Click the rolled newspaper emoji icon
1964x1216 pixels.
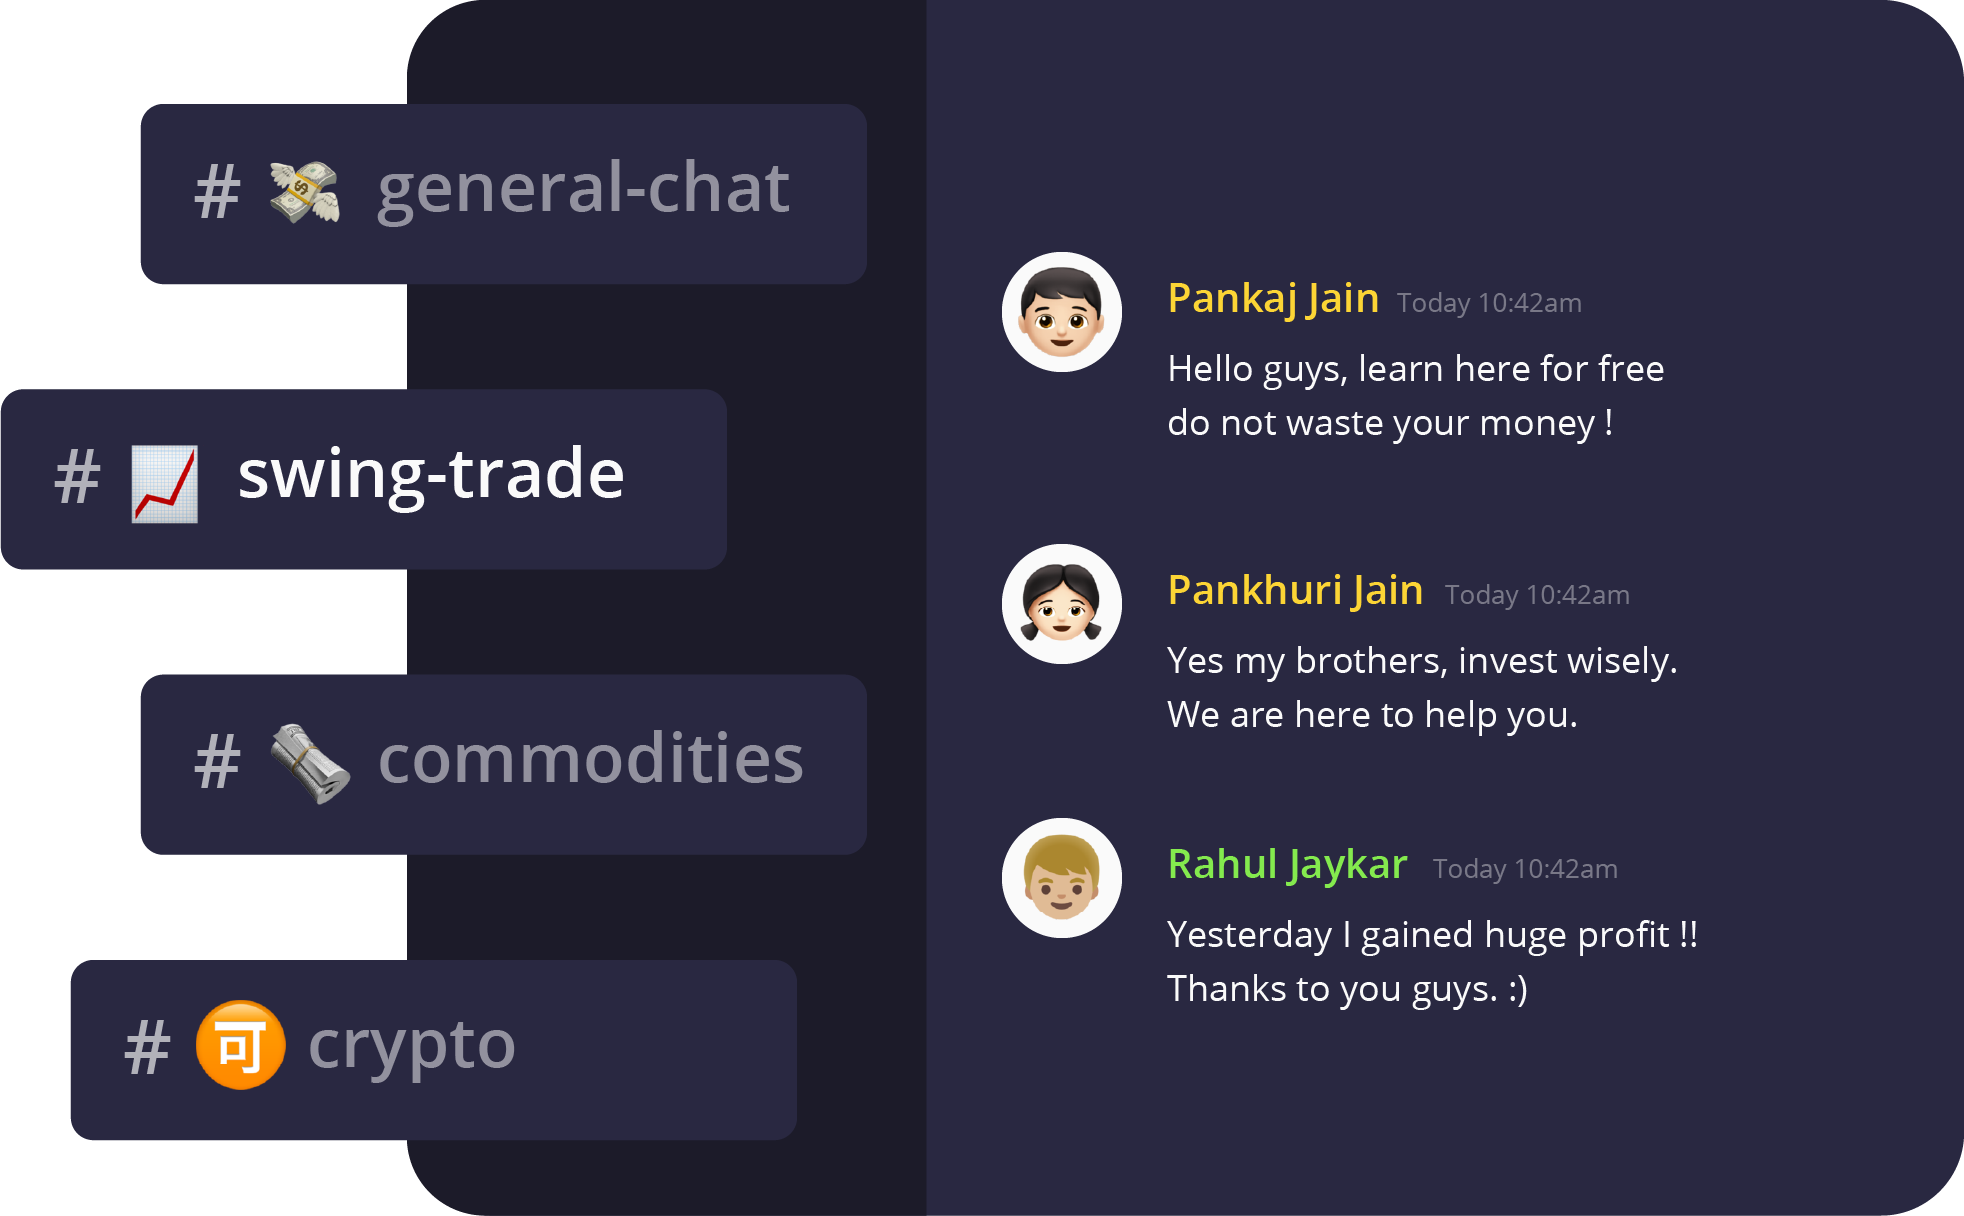310,764
